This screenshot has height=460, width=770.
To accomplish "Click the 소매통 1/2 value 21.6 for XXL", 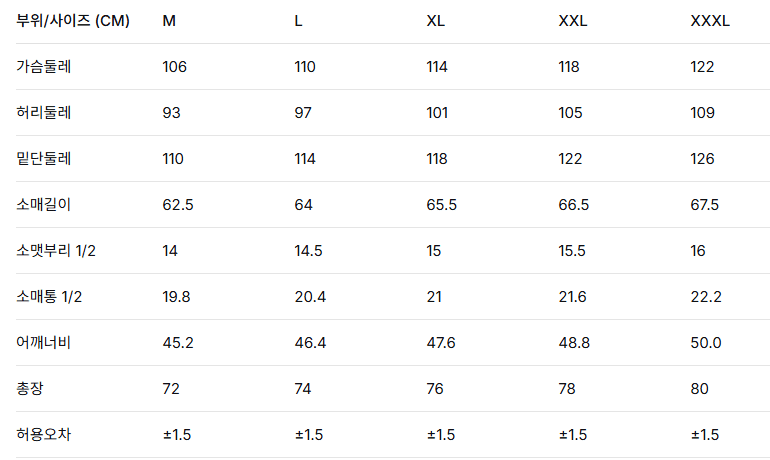I will (573, 297).
